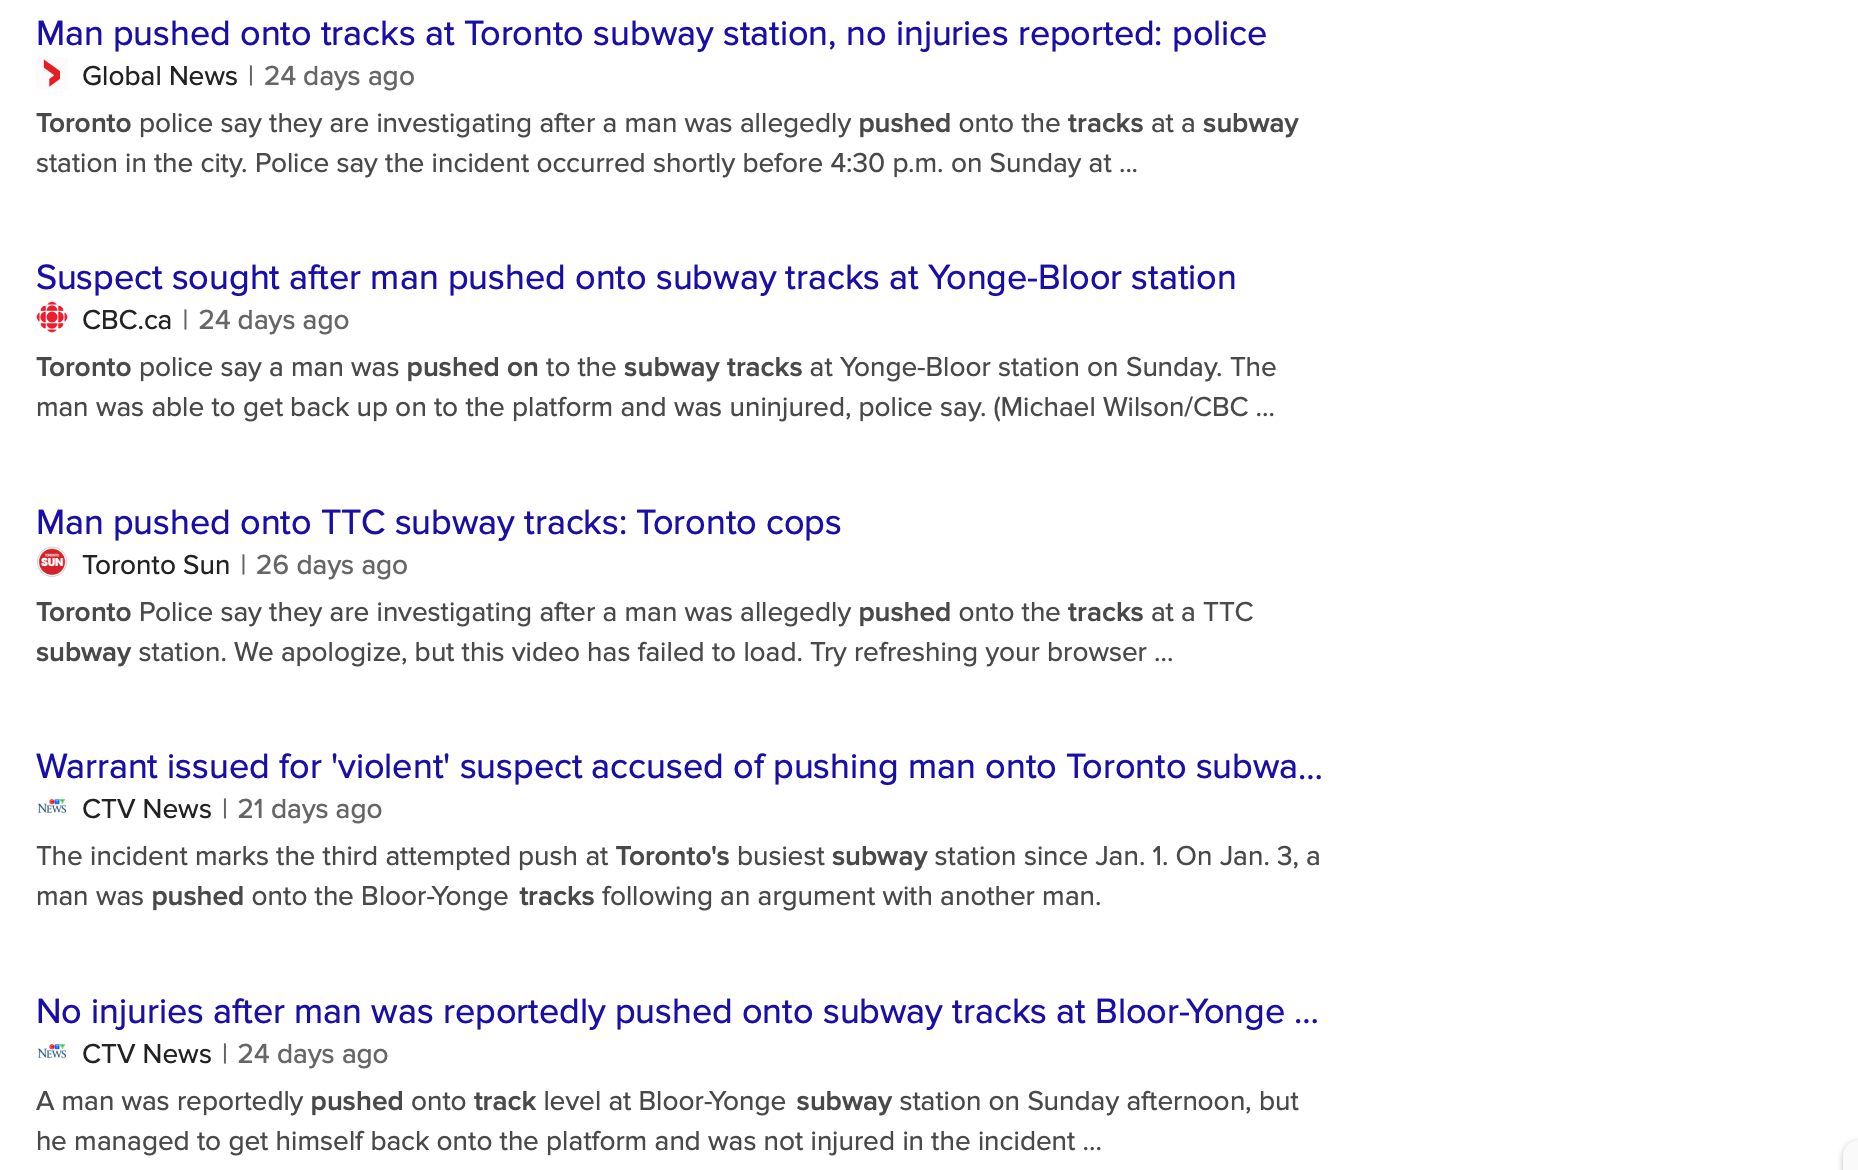Click CTV News name under the warrant headline
Image resolution: width=1858 pixels, height=1170 pixels.
147,809
